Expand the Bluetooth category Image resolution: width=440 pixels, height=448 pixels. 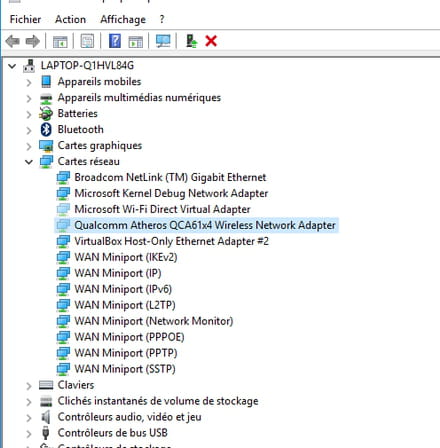29,130
